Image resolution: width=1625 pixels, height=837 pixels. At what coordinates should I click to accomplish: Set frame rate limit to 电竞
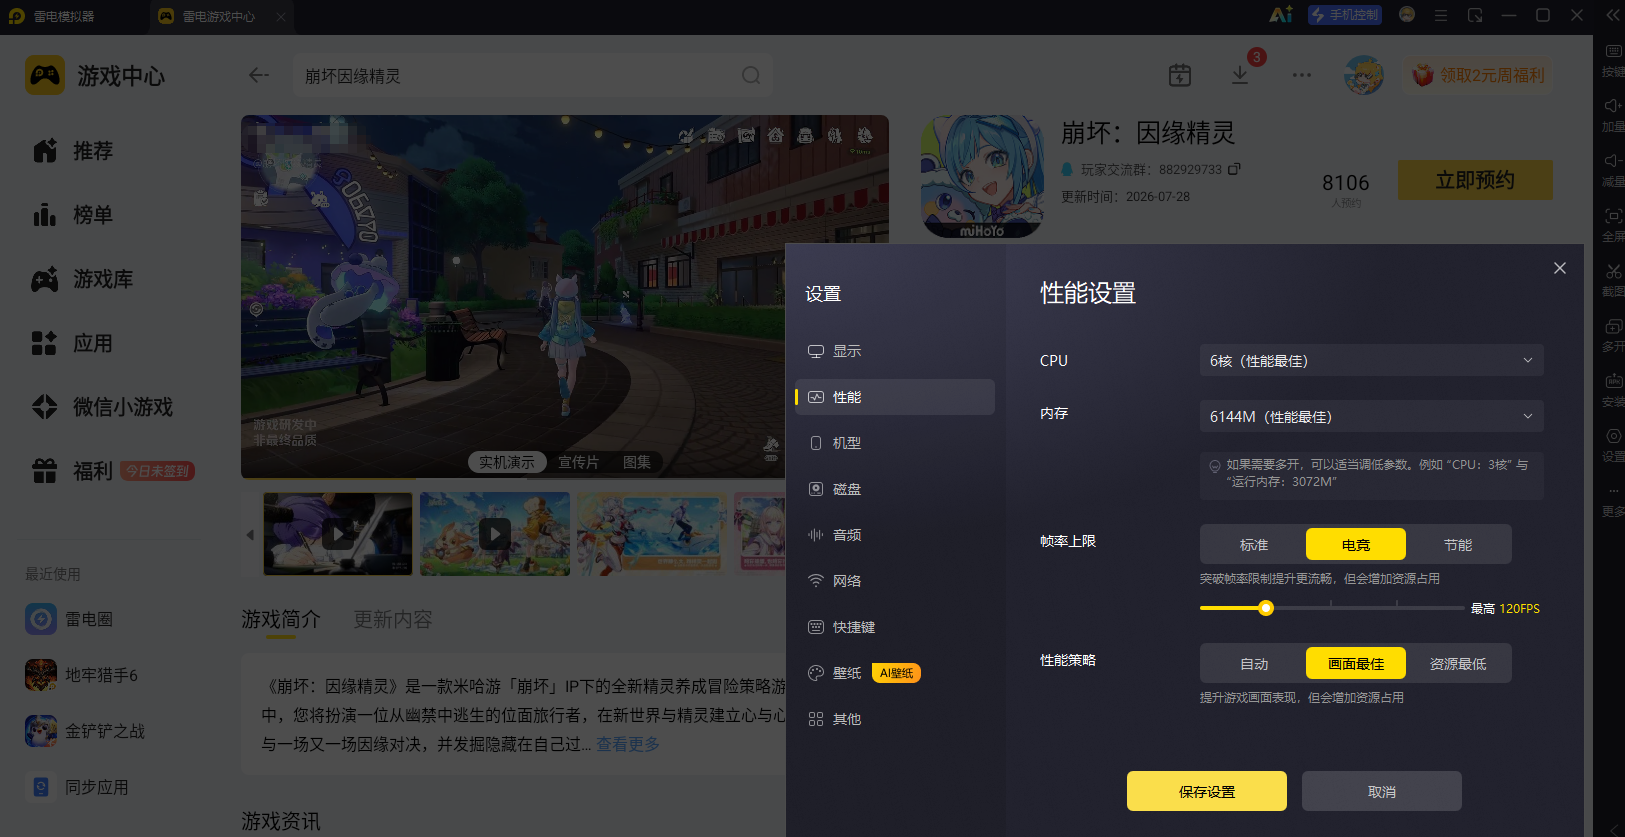[1356, 544]
